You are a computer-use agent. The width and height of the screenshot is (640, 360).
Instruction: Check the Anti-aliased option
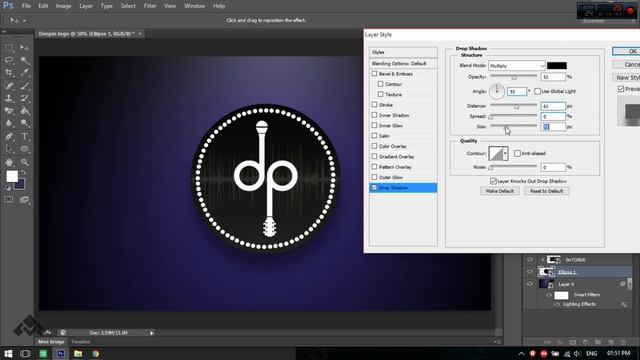coord(518,153)
